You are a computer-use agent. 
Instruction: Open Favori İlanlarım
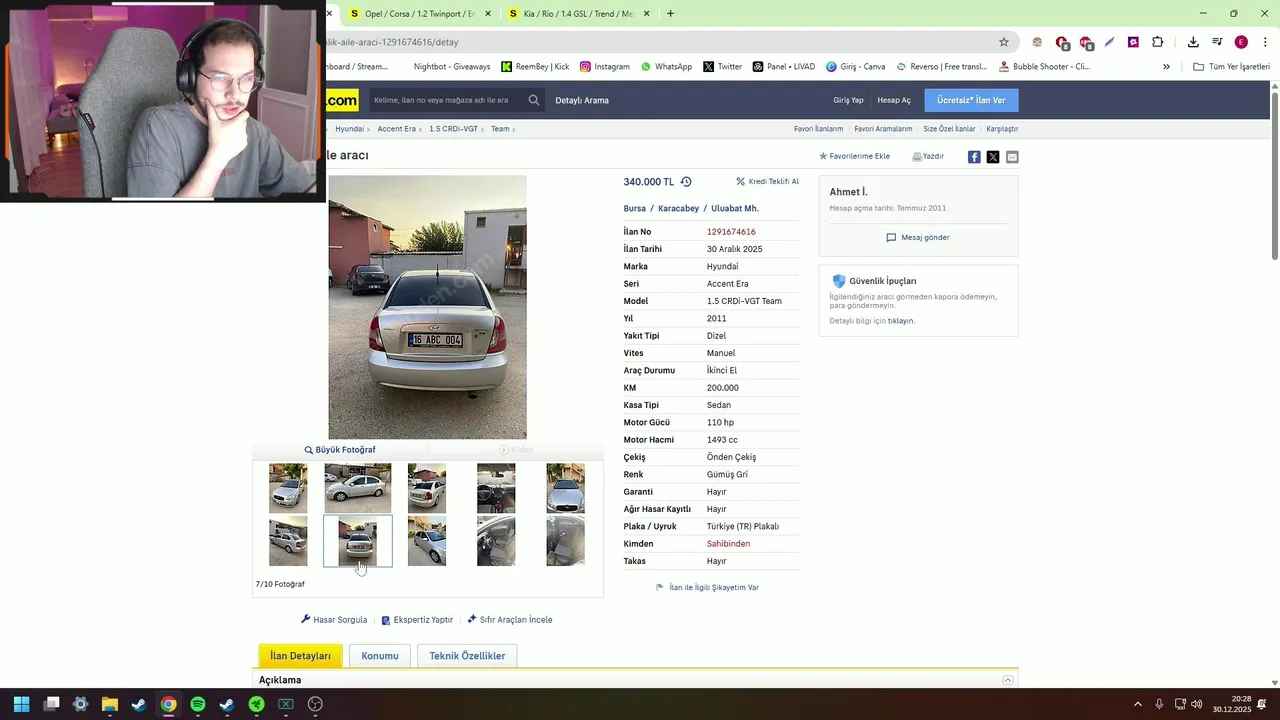(818, 129)
